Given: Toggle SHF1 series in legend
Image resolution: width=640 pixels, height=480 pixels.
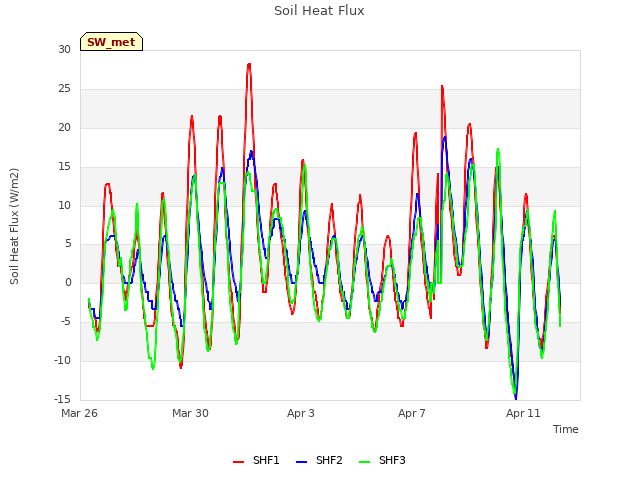Looking at the screenshot, I should coord(256,460).
